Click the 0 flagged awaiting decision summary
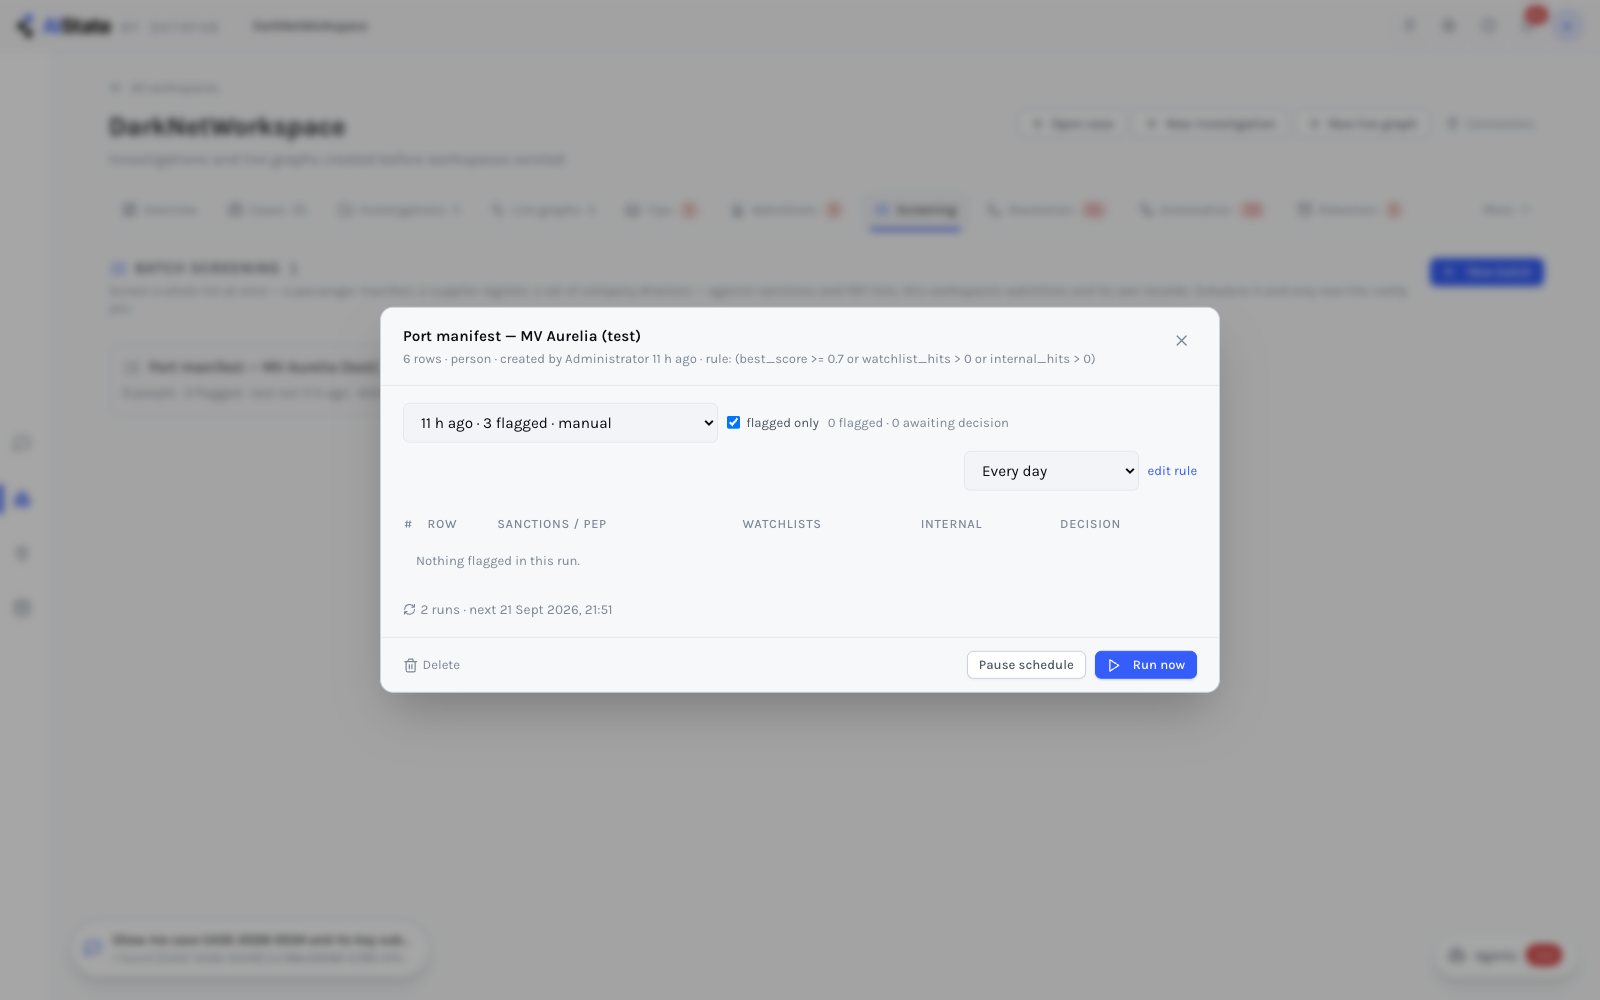 click(918, 423)
